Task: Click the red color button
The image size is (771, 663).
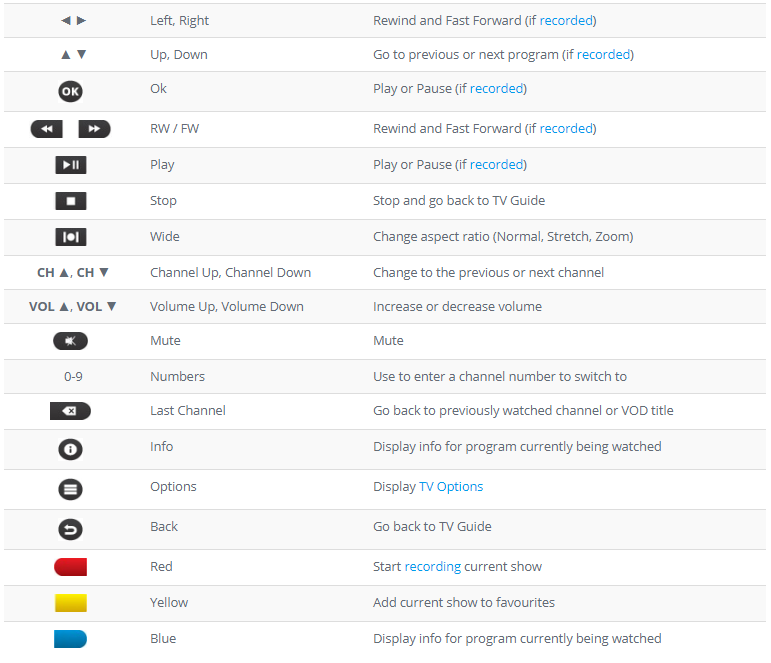Action: tap(70, 567)
